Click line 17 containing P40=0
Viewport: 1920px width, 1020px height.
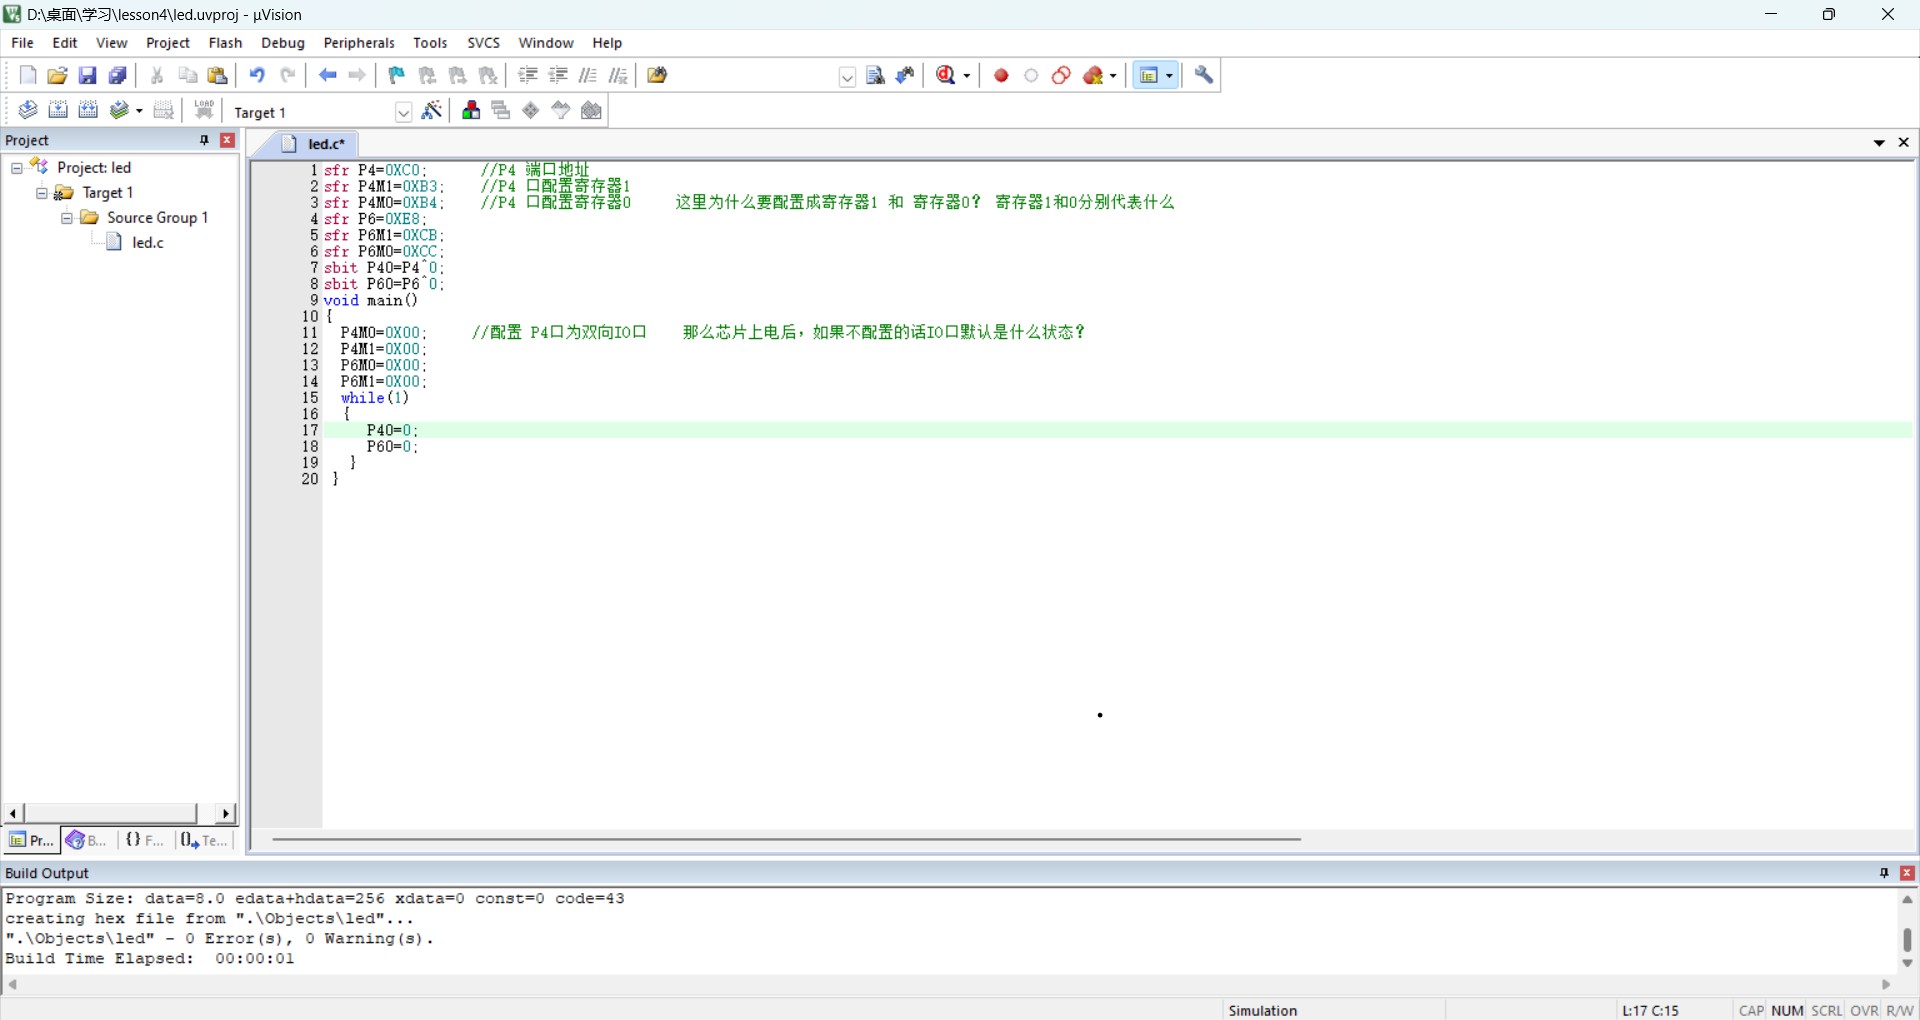tap(1117, 430)
